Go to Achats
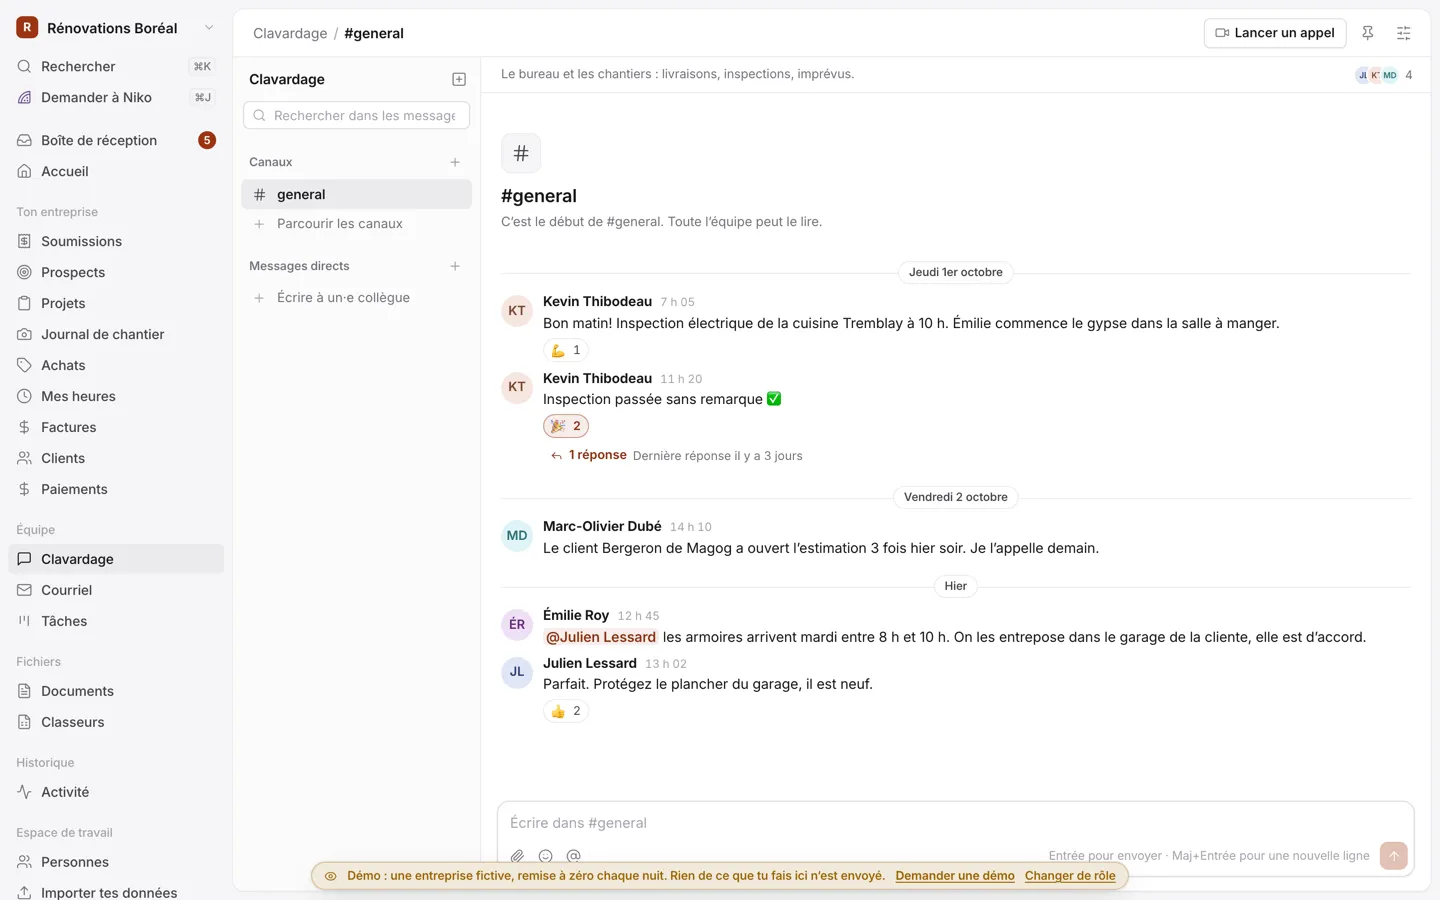The width and height of the screenshot is (1440, 900). tap(116, 365)
